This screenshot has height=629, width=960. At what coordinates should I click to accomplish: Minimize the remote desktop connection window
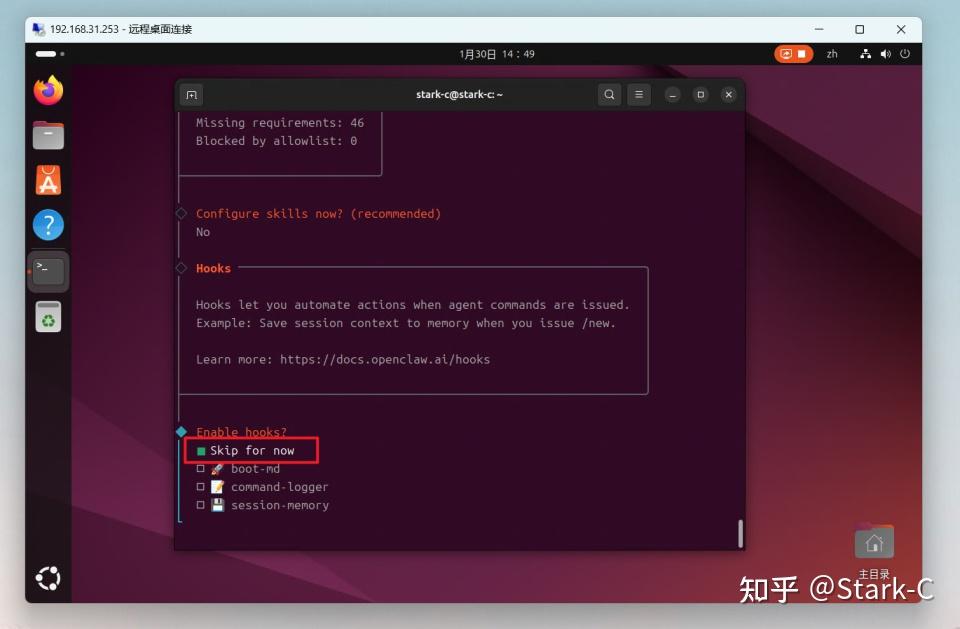[819, 29]
